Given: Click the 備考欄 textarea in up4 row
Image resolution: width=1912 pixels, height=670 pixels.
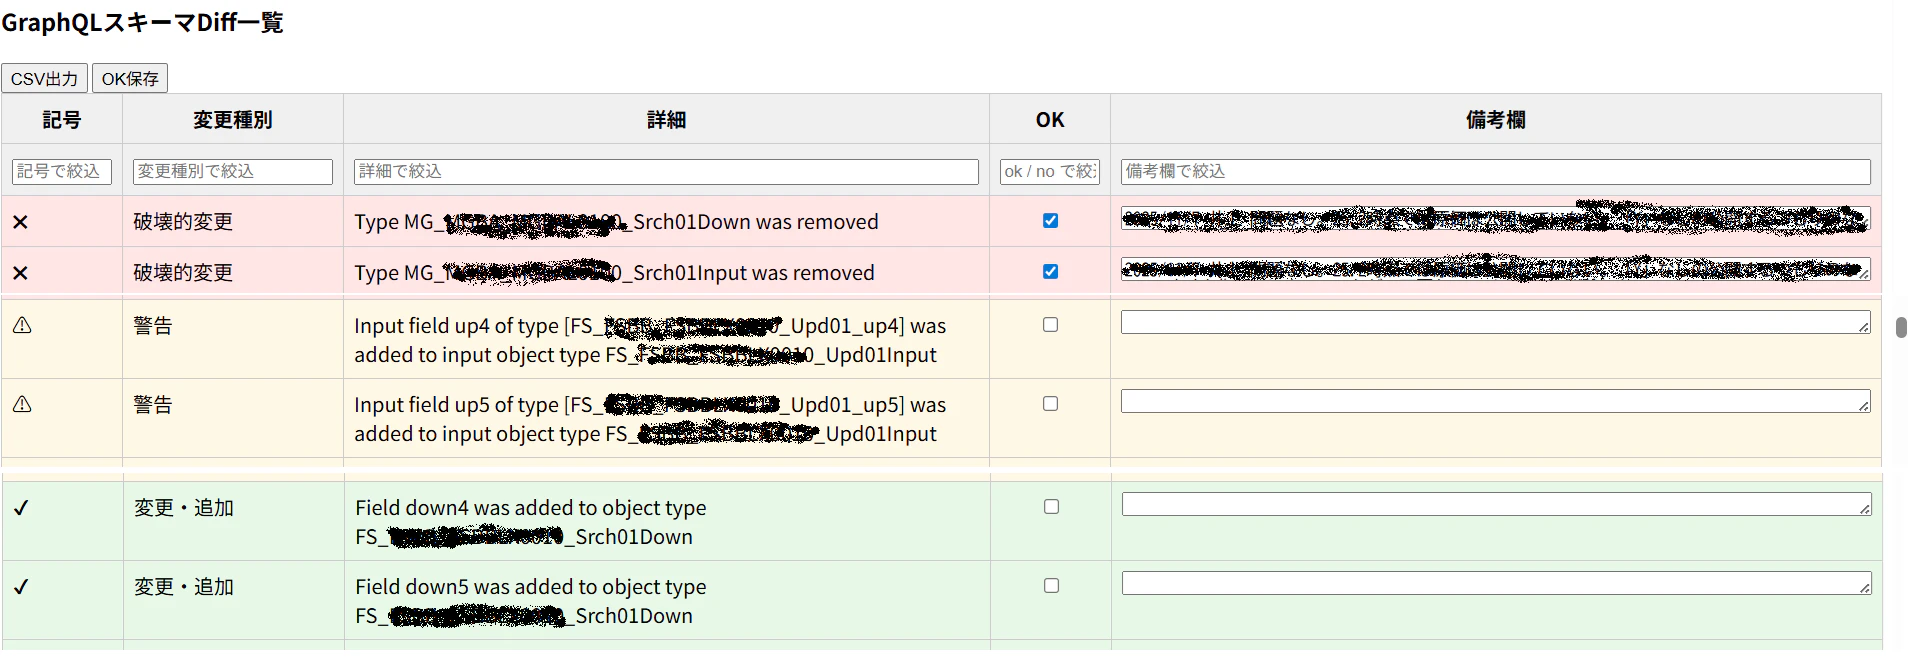Looking at the screenshot, I should click(1496, 322).
